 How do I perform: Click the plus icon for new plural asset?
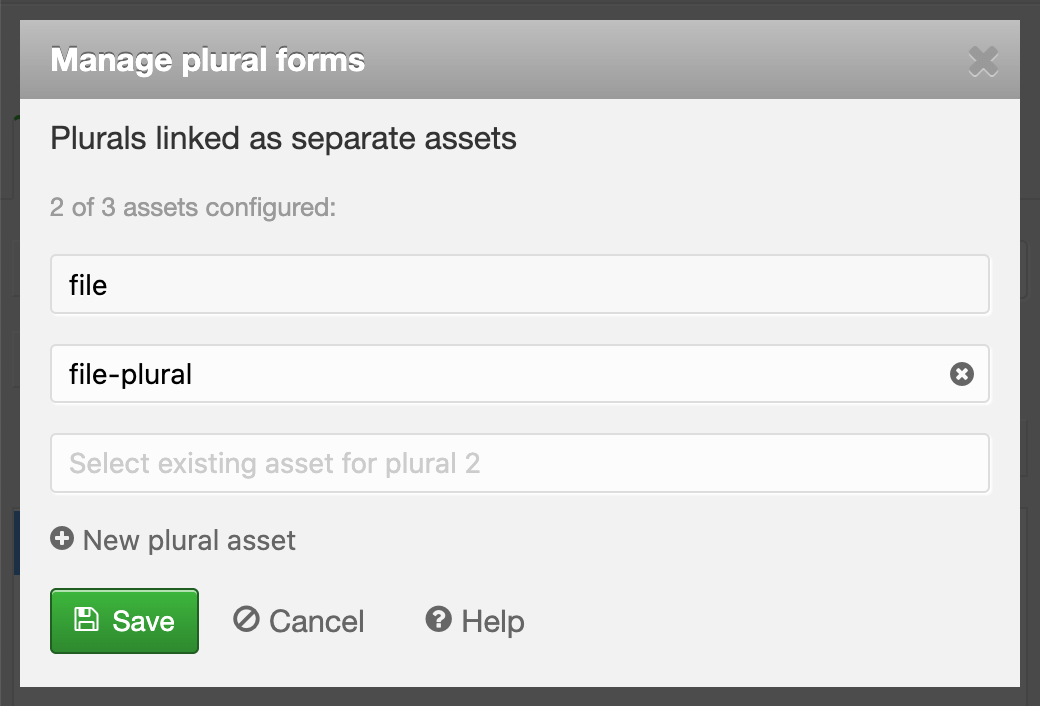click(62, 539)
